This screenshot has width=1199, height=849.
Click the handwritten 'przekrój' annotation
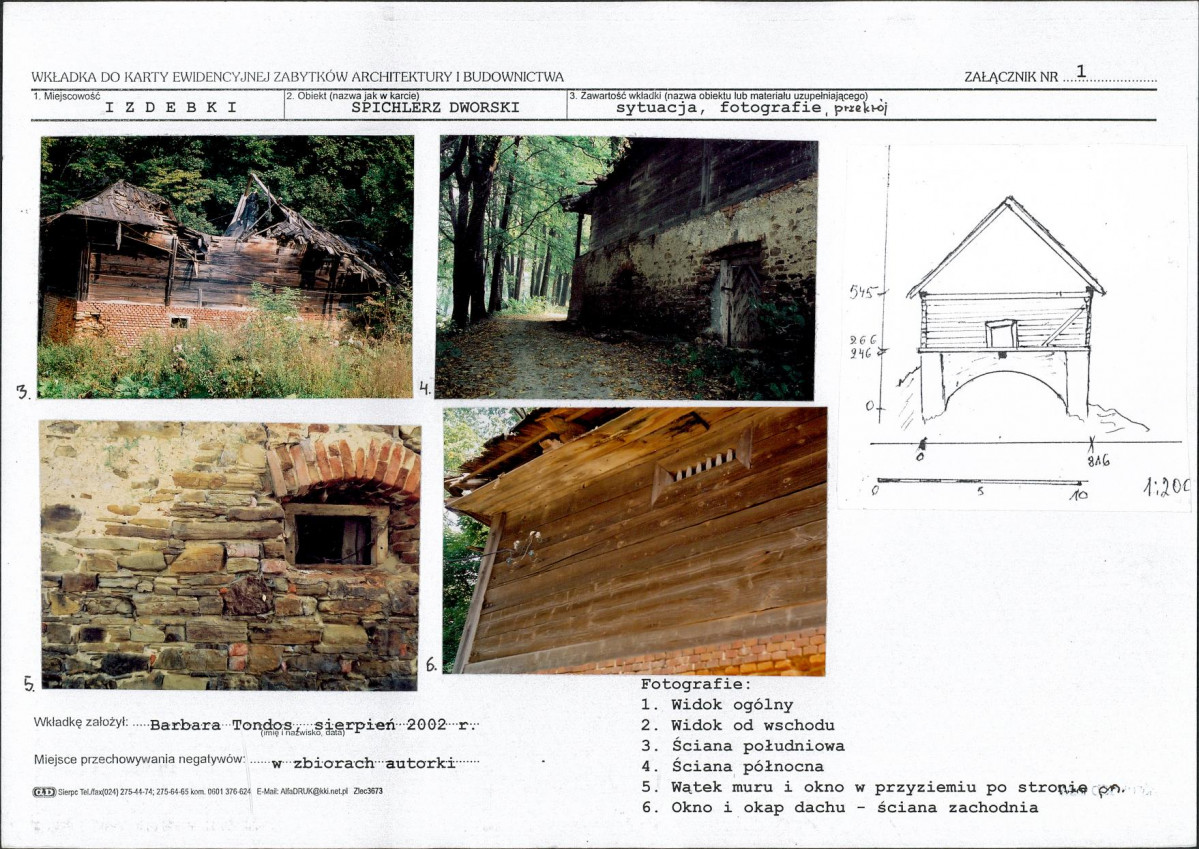point(859,109)
